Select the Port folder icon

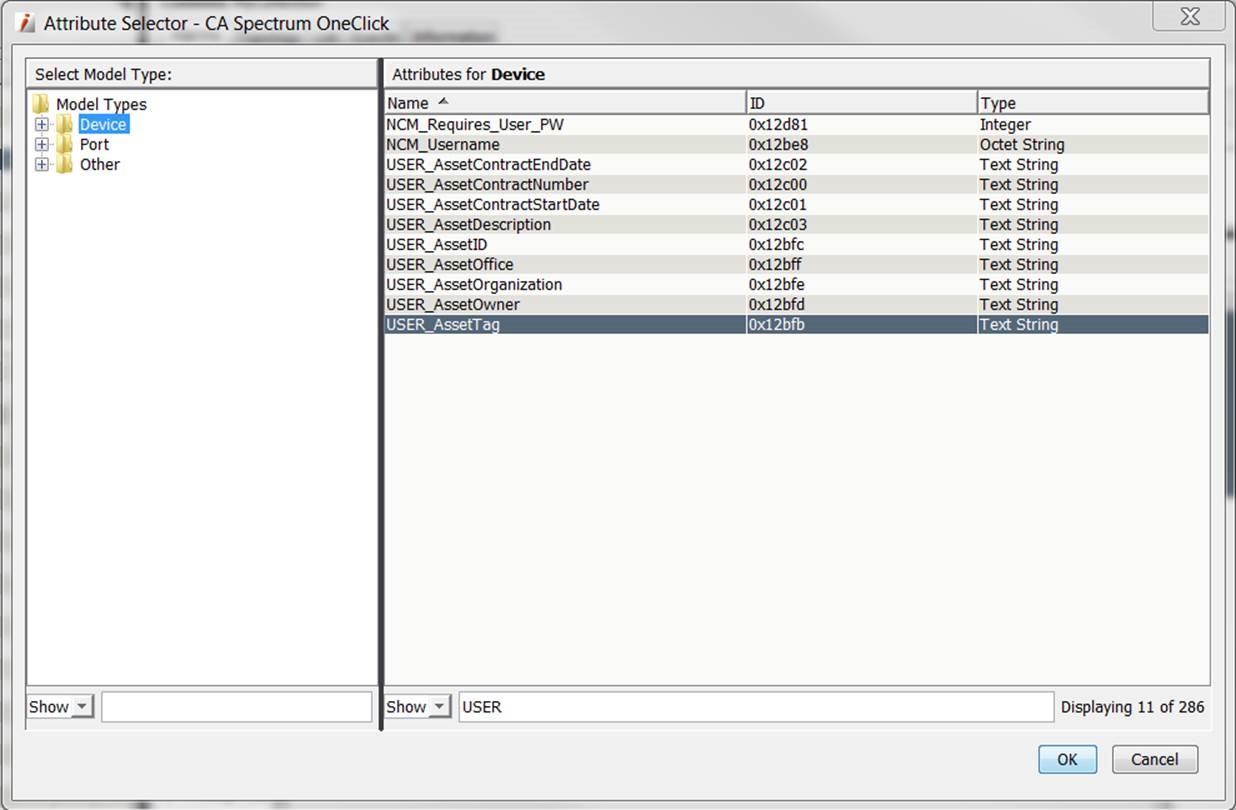(x=65, y=144)
